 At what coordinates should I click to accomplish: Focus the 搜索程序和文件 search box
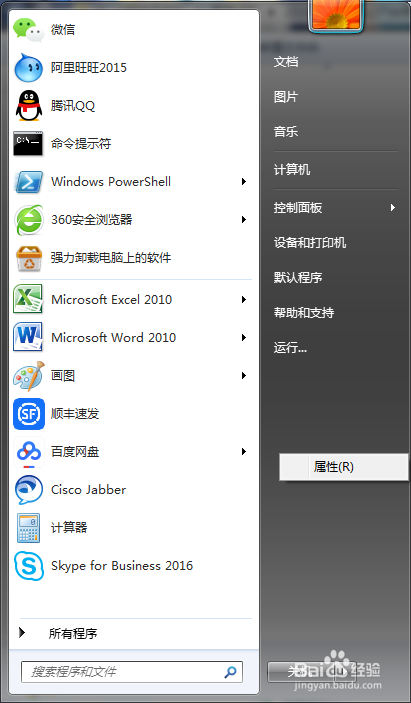(132, 672)
